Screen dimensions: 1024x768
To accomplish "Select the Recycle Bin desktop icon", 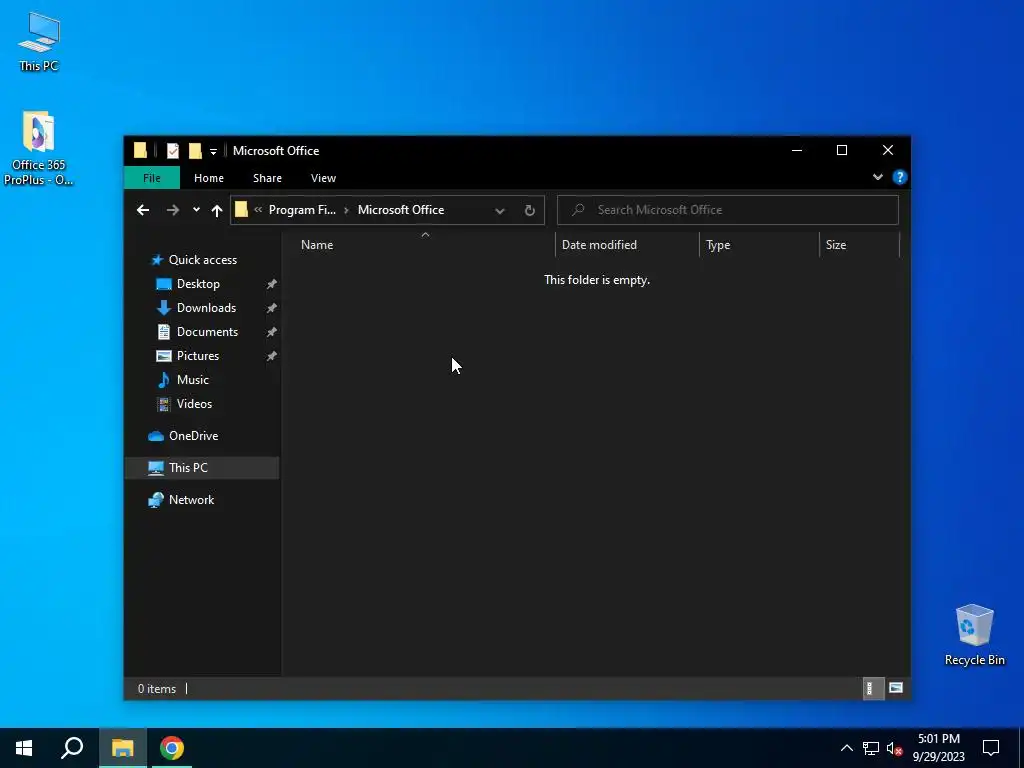I will coord(974,635).
